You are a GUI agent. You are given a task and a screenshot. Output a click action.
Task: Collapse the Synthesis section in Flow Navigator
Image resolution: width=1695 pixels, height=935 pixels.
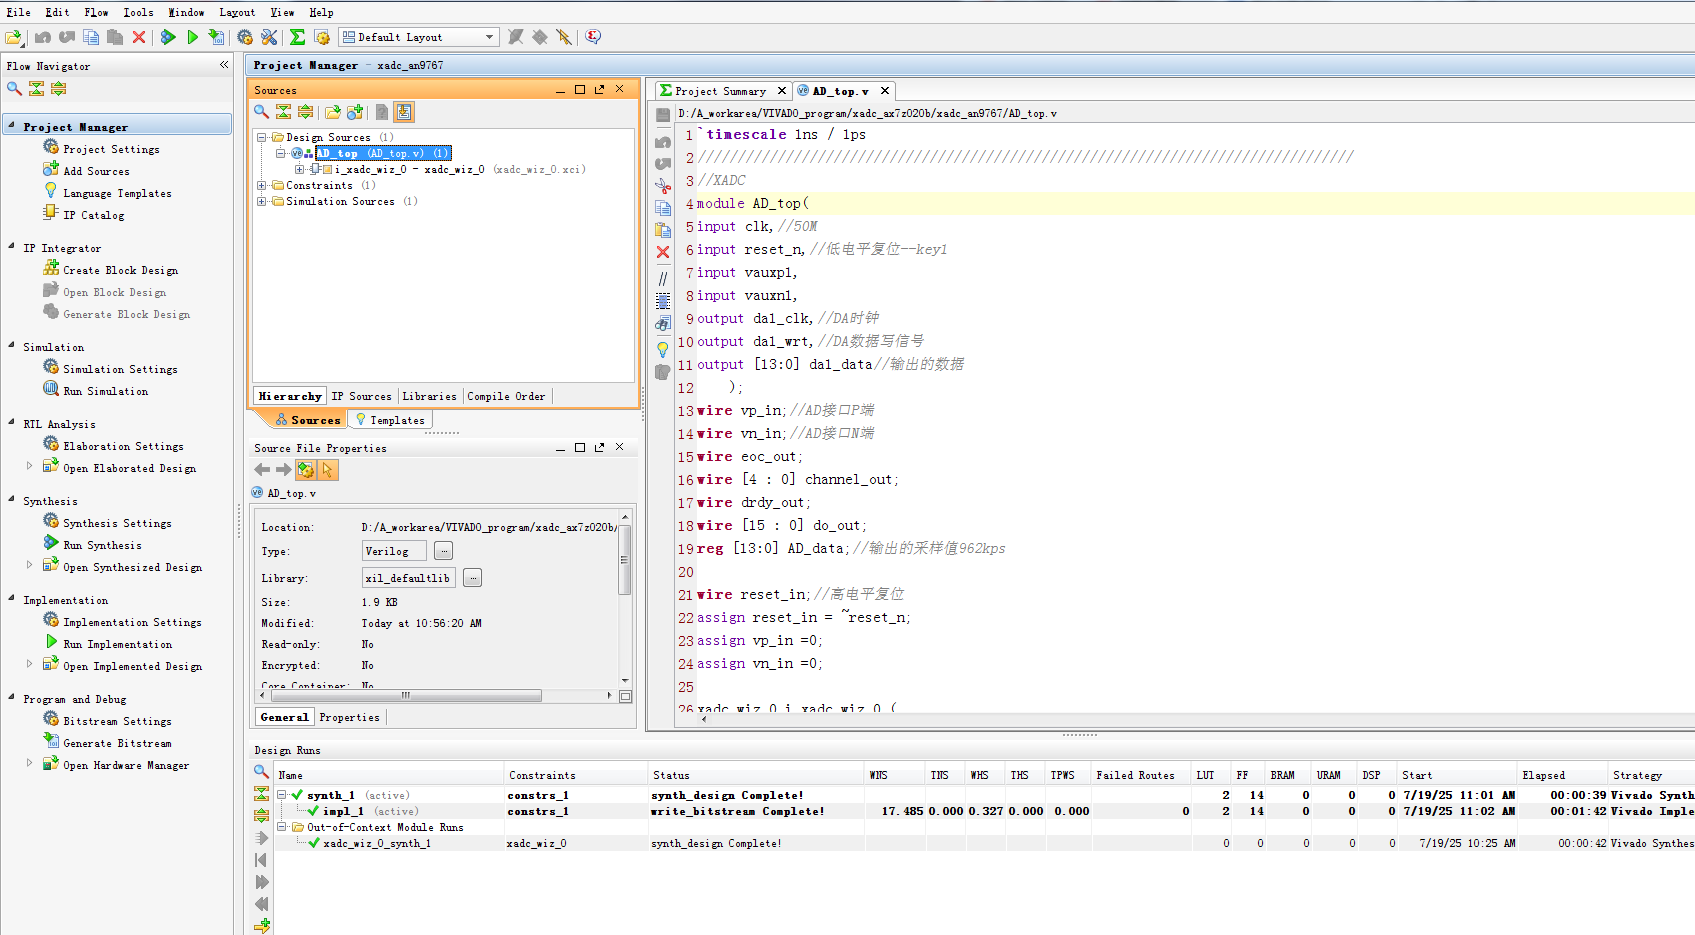click(x=11, y=500)
